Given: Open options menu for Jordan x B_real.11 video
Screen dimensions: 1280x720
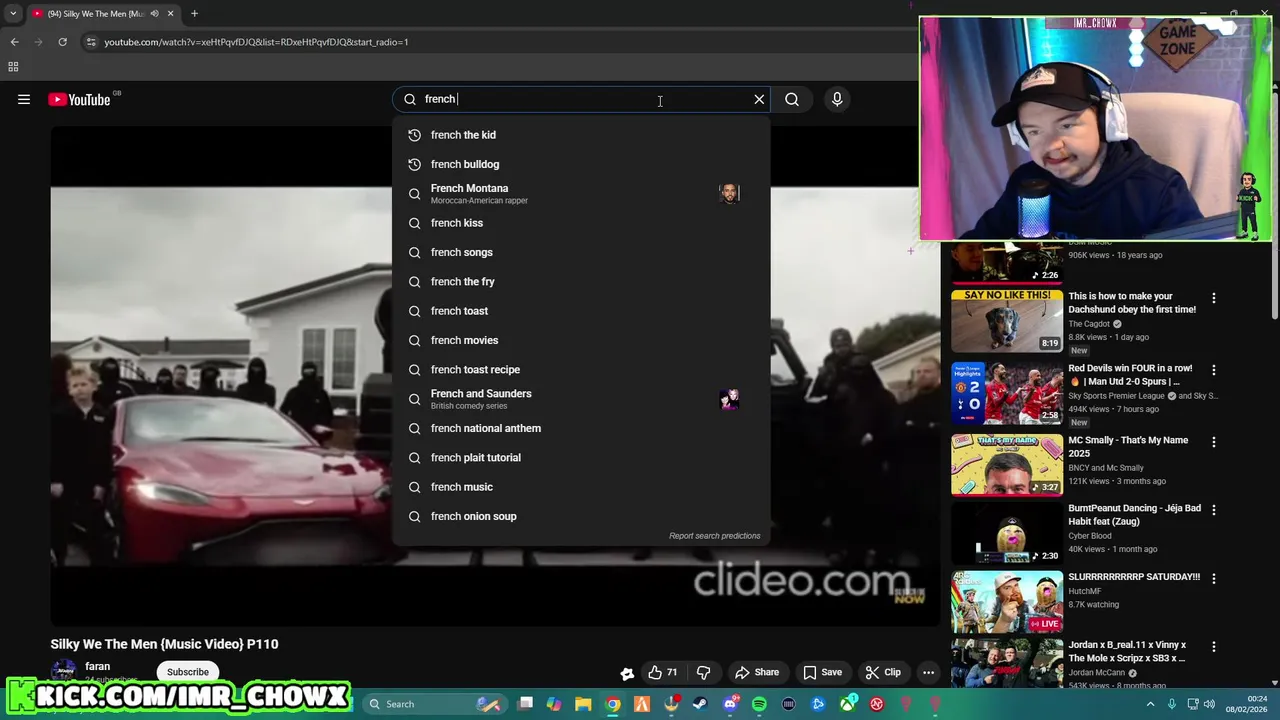Looking at the screenshot, I should tap(1214, 646).
